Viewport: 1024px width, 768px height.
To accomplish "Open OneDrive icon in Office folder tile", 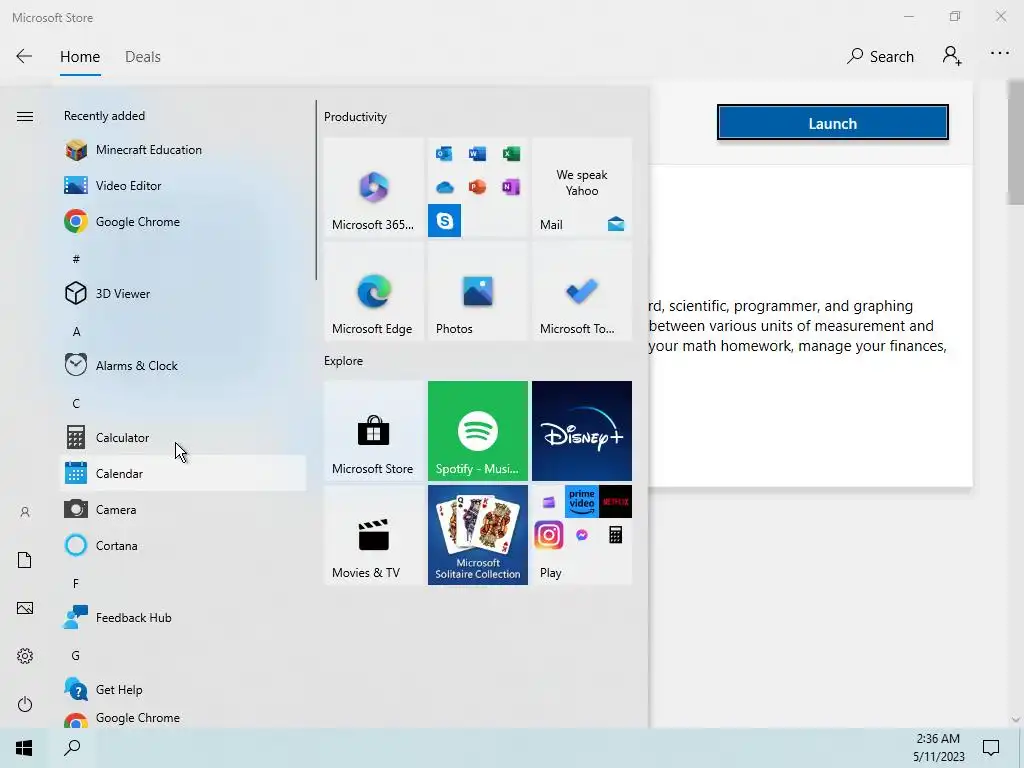I will tap(445, 187).
